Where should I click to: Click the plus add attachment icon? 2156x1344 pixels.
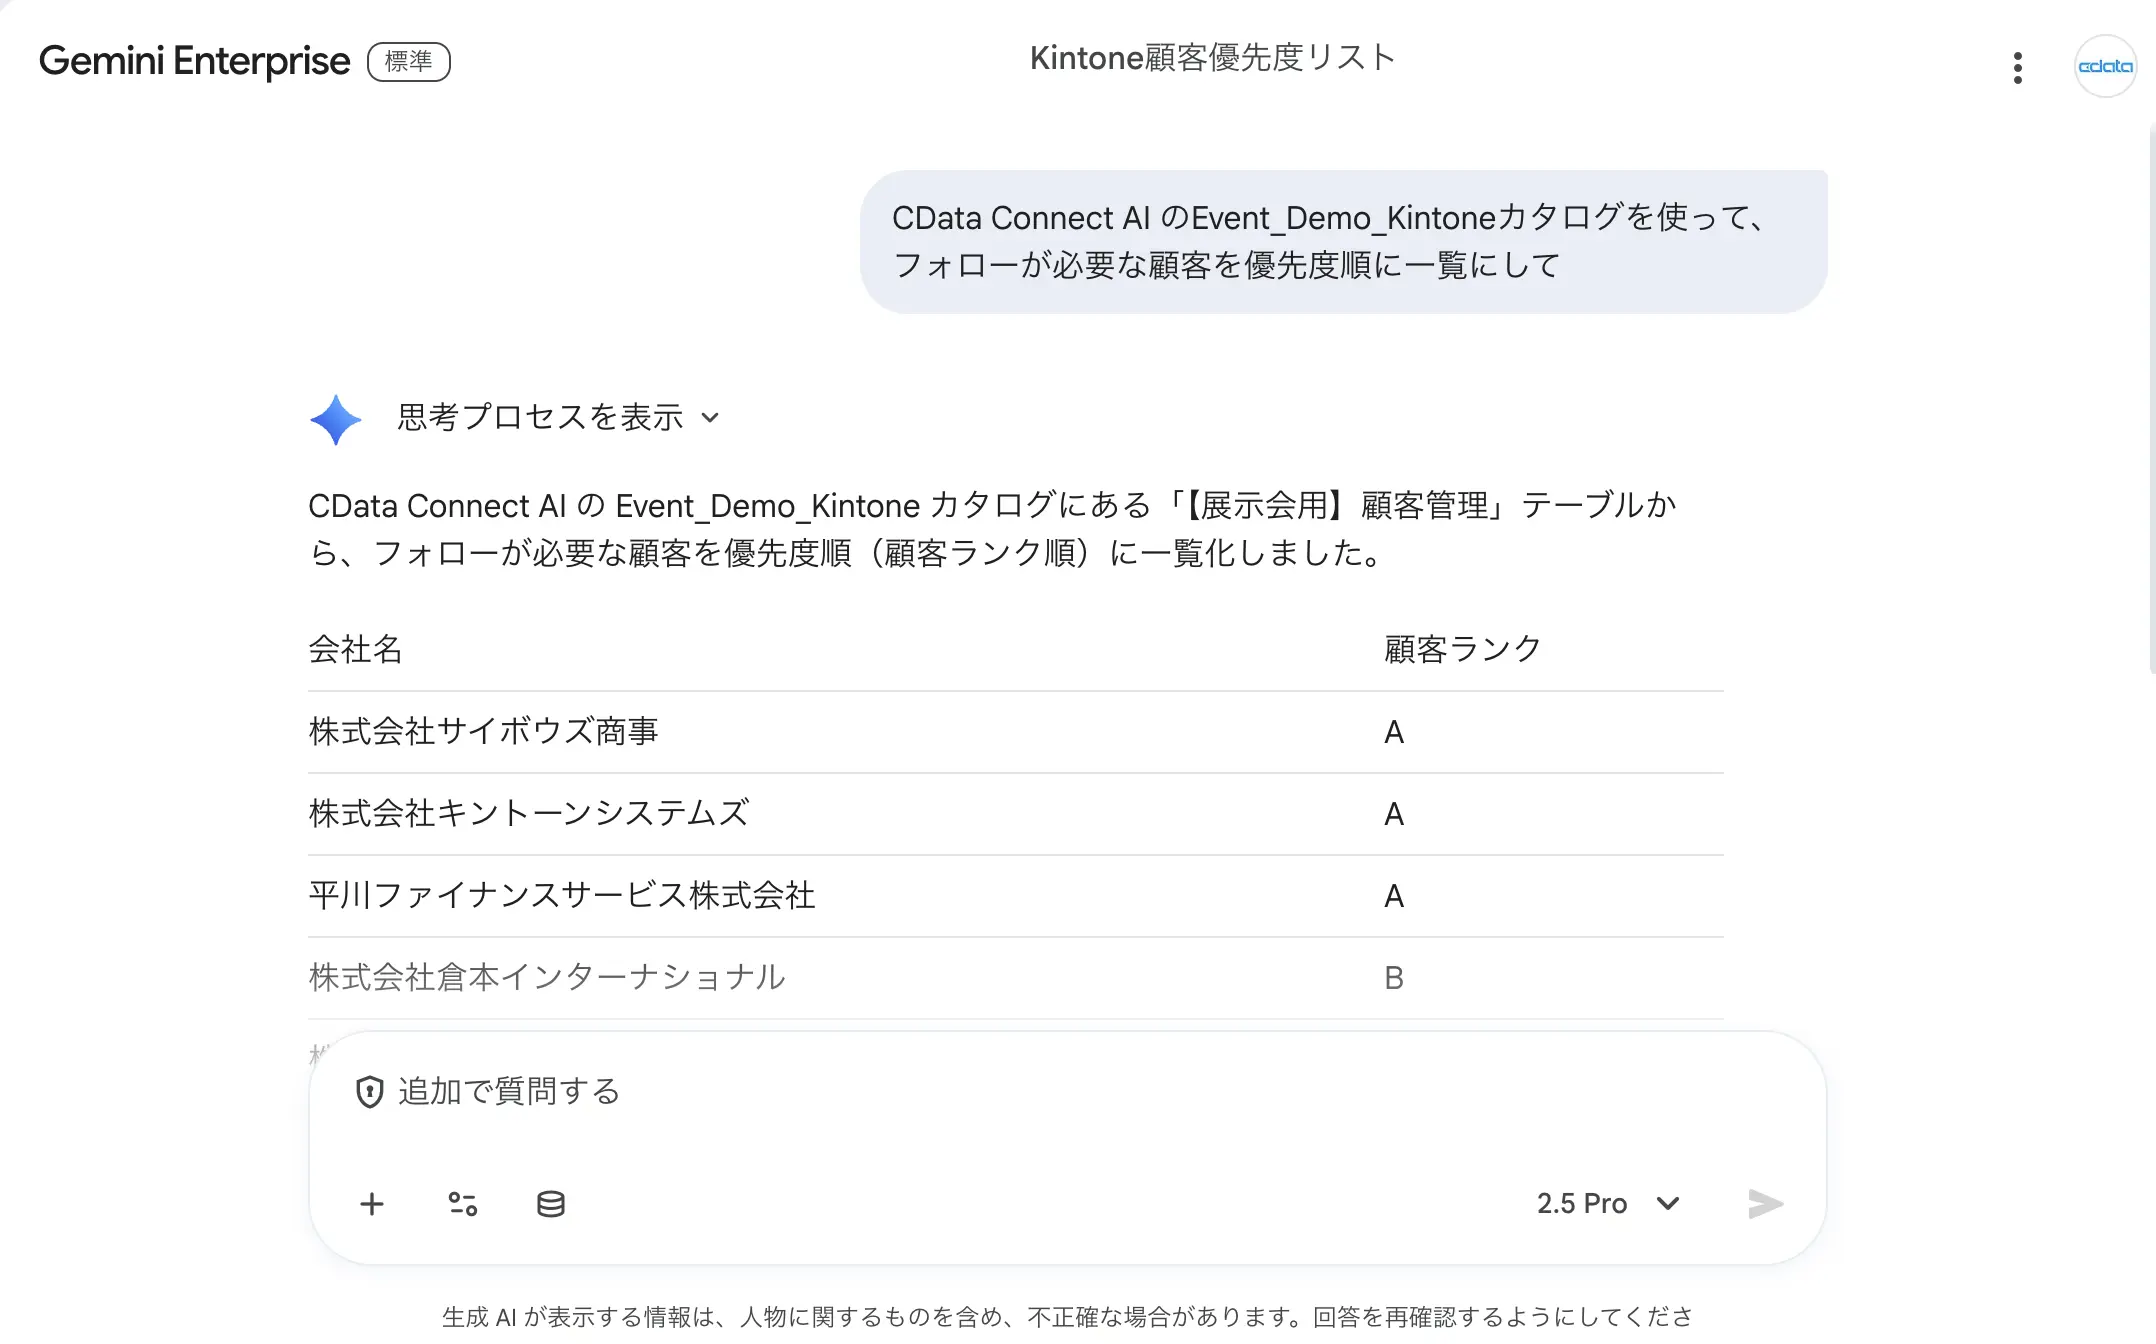372,1203
